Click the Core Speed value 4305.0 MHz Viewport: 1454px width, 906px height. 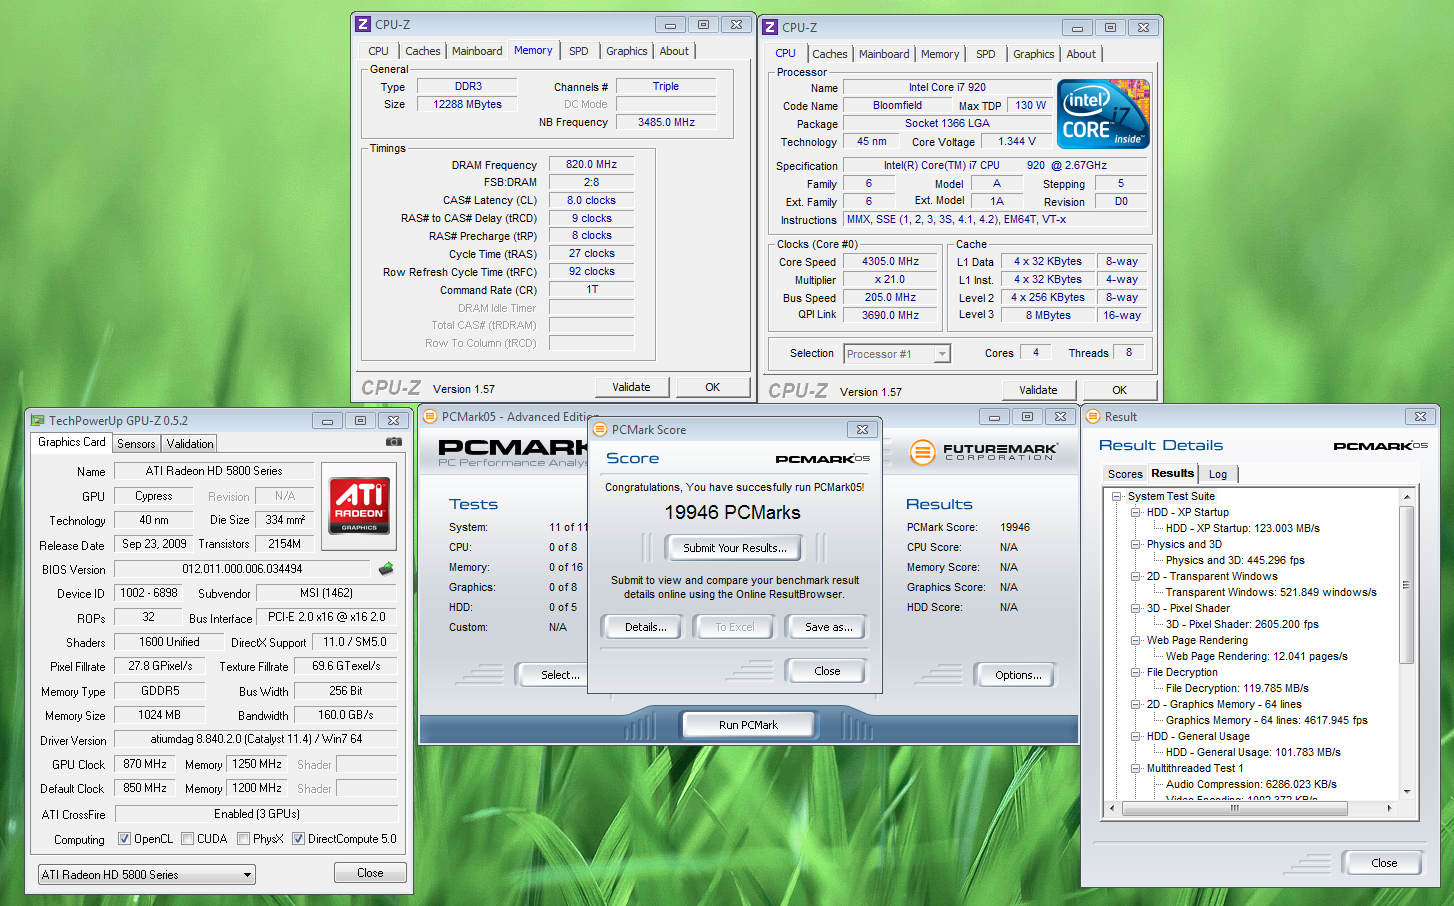[890, 262]
